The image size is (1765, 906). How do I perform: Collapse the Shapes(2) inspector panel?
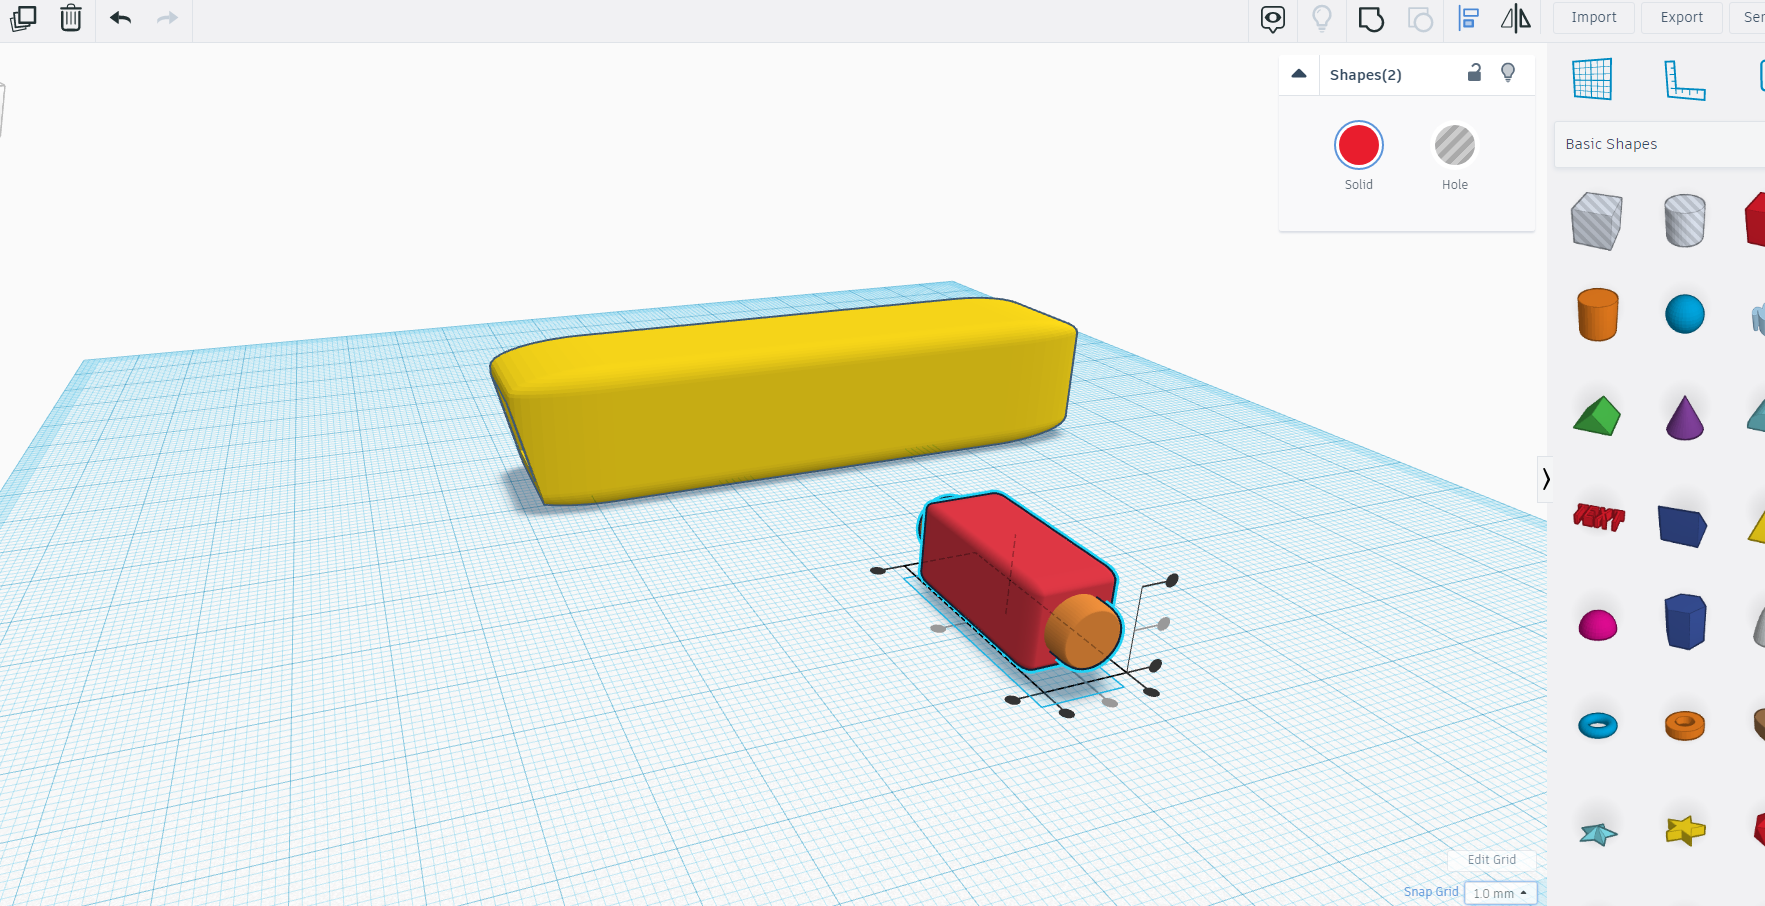click(x=1299, y=74)
